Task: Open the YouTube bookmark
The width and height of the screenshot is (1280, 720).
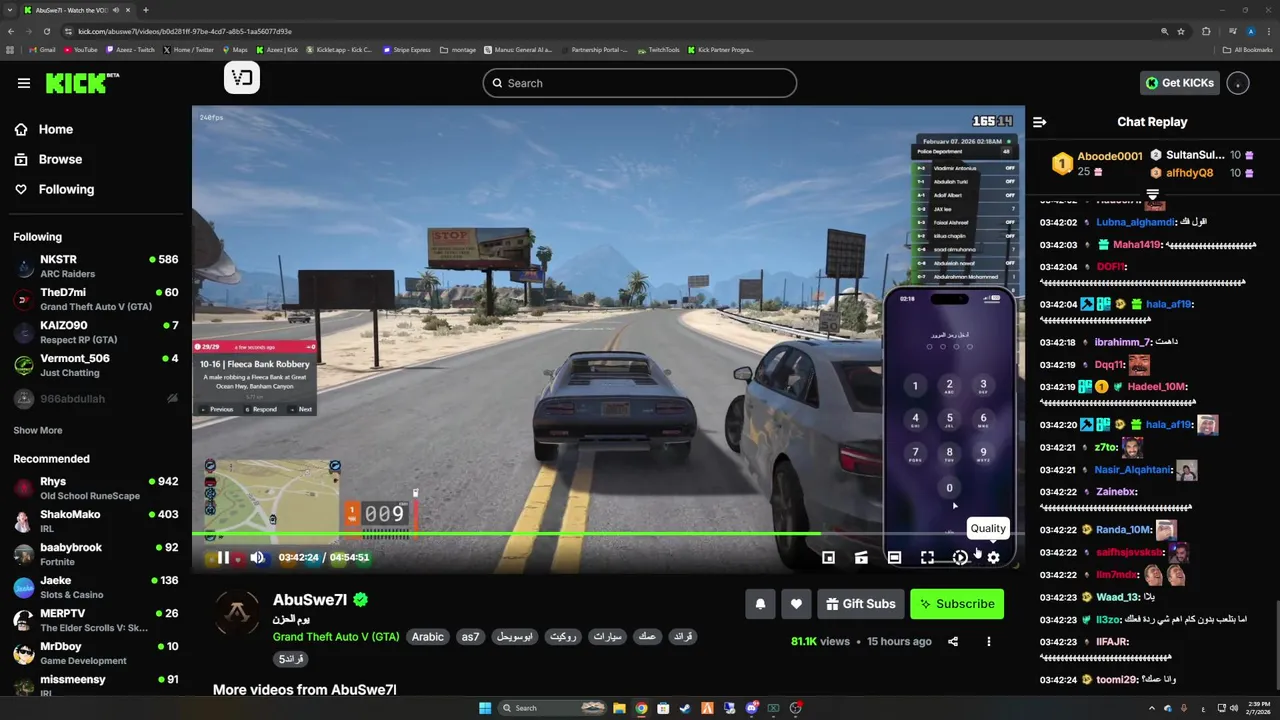Action: 80,50
